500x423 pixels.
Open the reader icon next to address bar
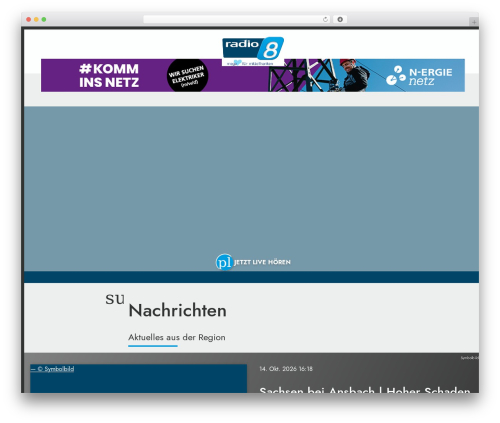(x=340, y=20)
